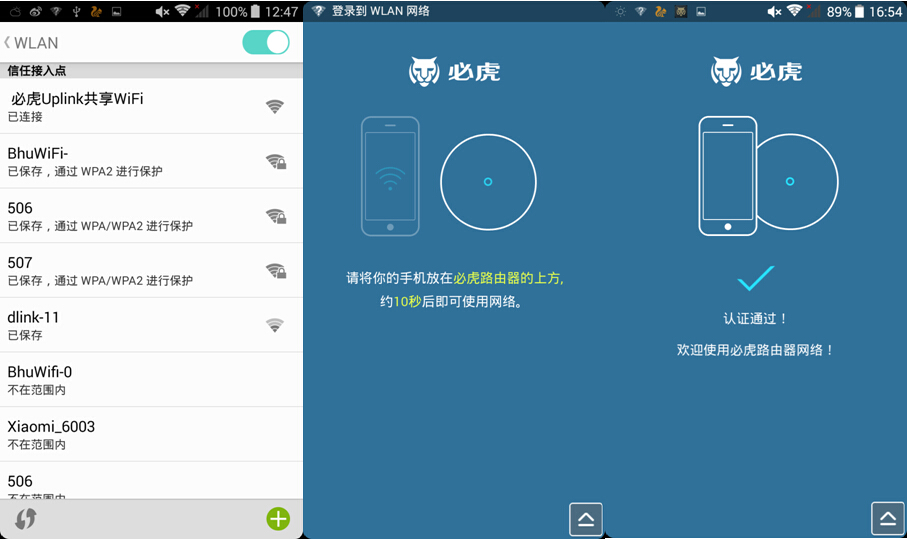Toggle the WLAN switch off

click(x=266, y=42)
